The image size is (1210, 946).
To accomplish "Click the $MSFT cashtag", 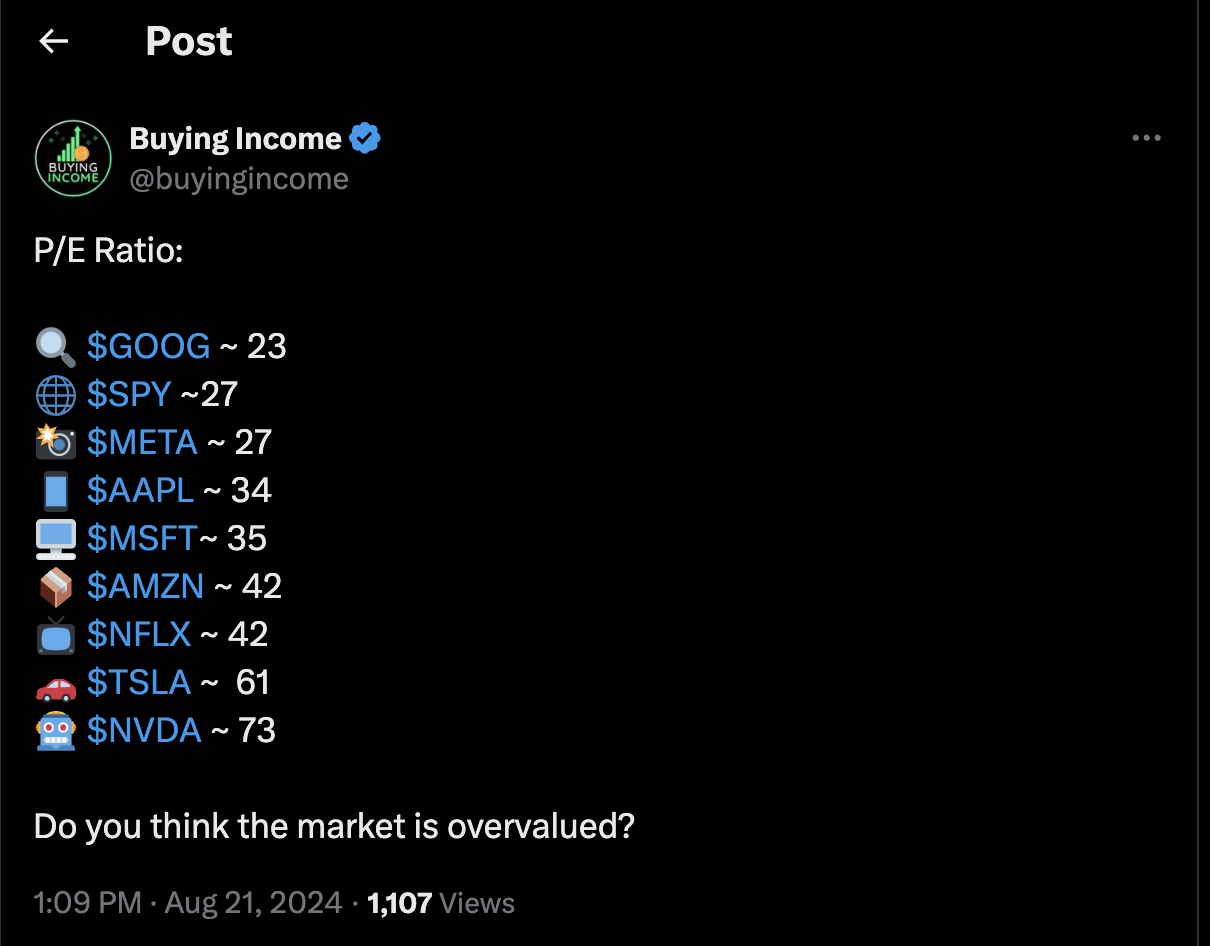I will (141, 538).
